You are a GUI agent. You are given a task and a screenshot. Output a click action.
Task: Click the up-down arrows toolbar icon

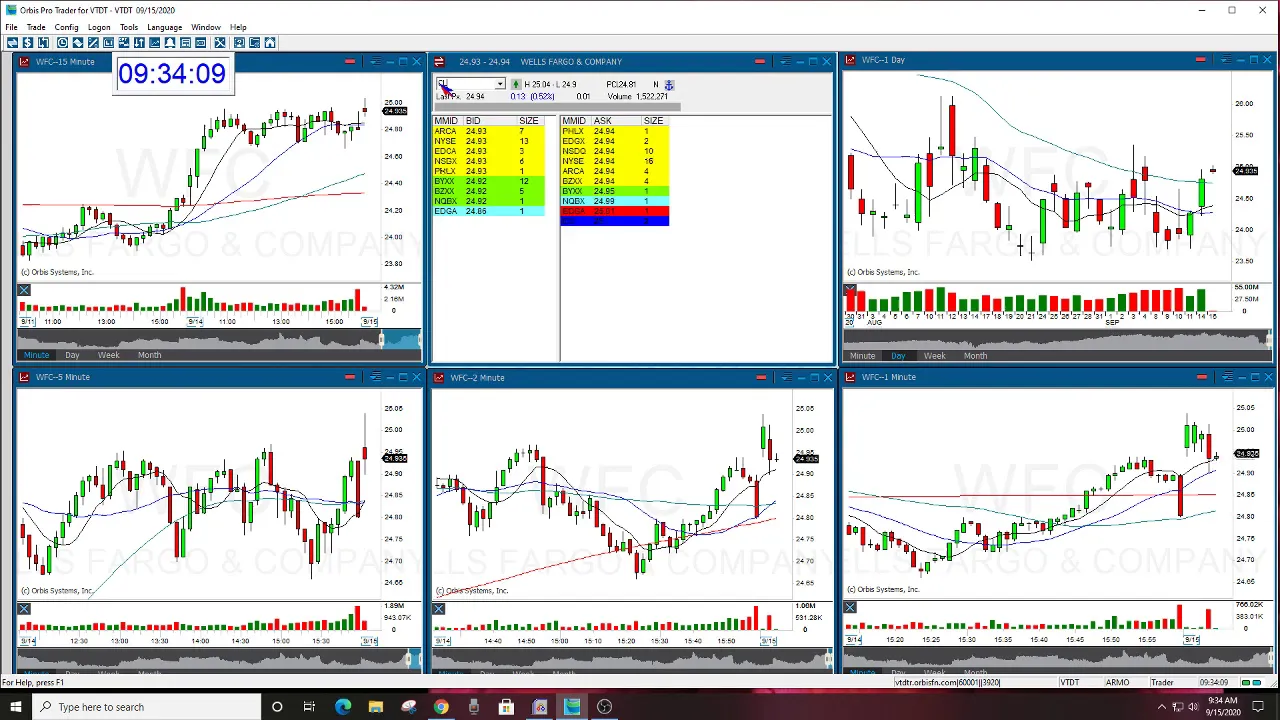coord(139,42)
